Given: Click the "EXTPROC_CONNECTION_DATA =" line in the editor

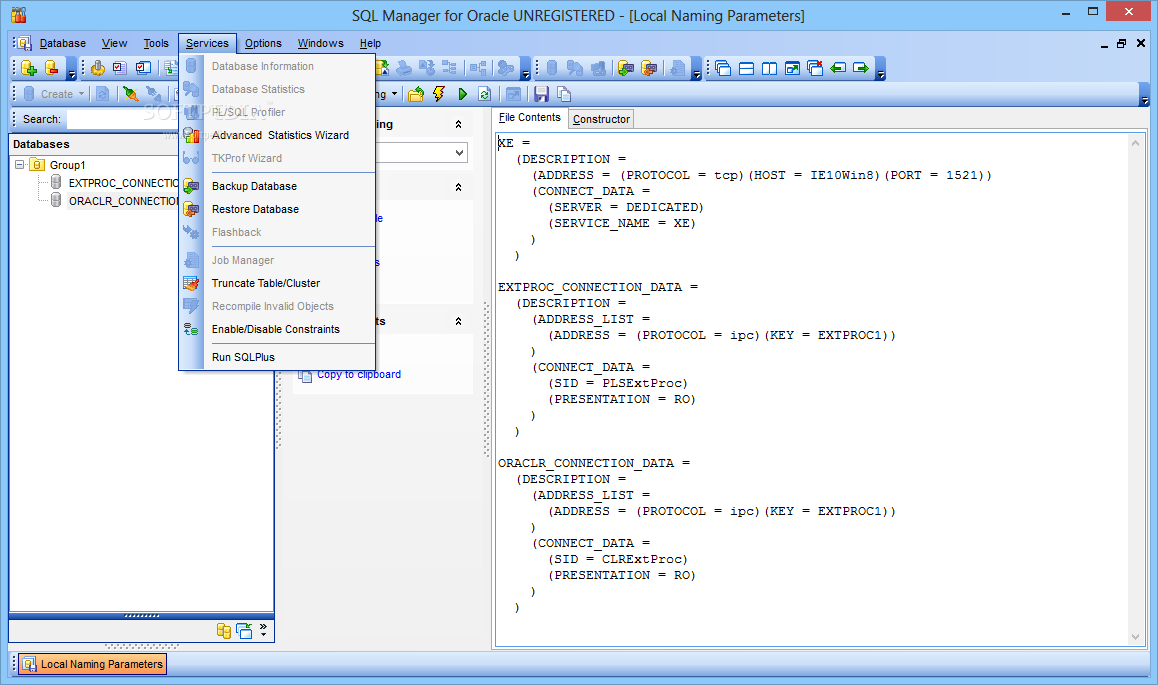Looking at the screenshot, I should 597,287.
